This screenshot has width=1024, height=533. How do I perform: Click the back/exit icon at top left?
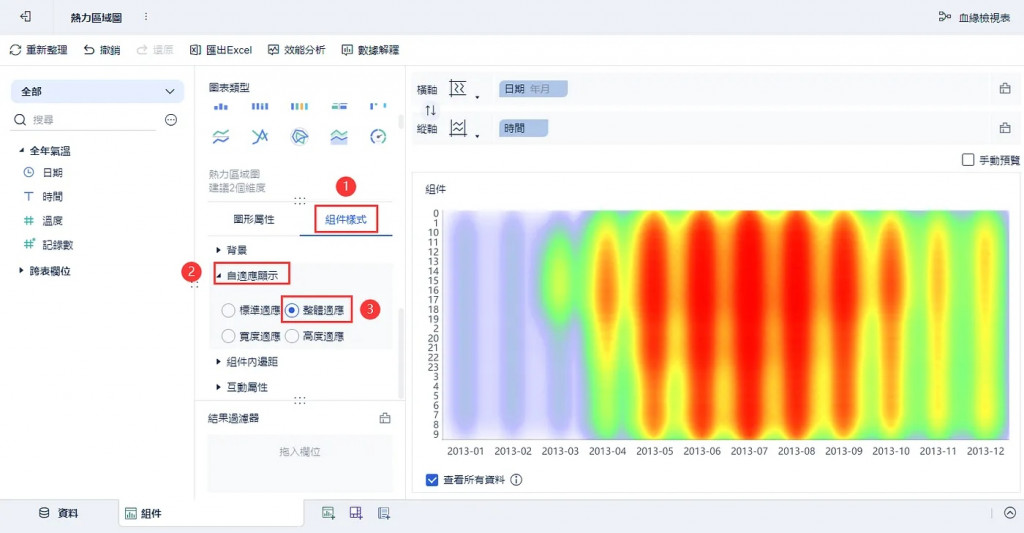[x=25, y=16]
